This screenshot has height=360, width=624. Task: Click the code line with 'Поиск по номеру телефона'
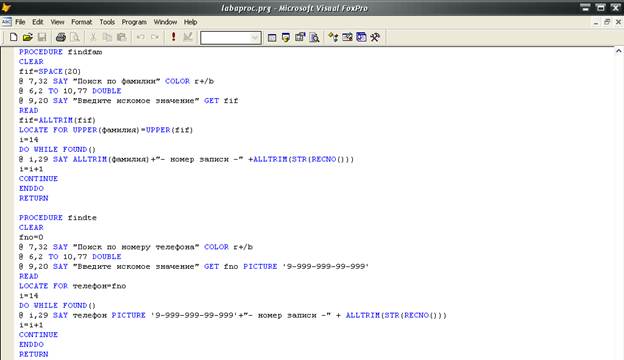[x=136, y=247]
